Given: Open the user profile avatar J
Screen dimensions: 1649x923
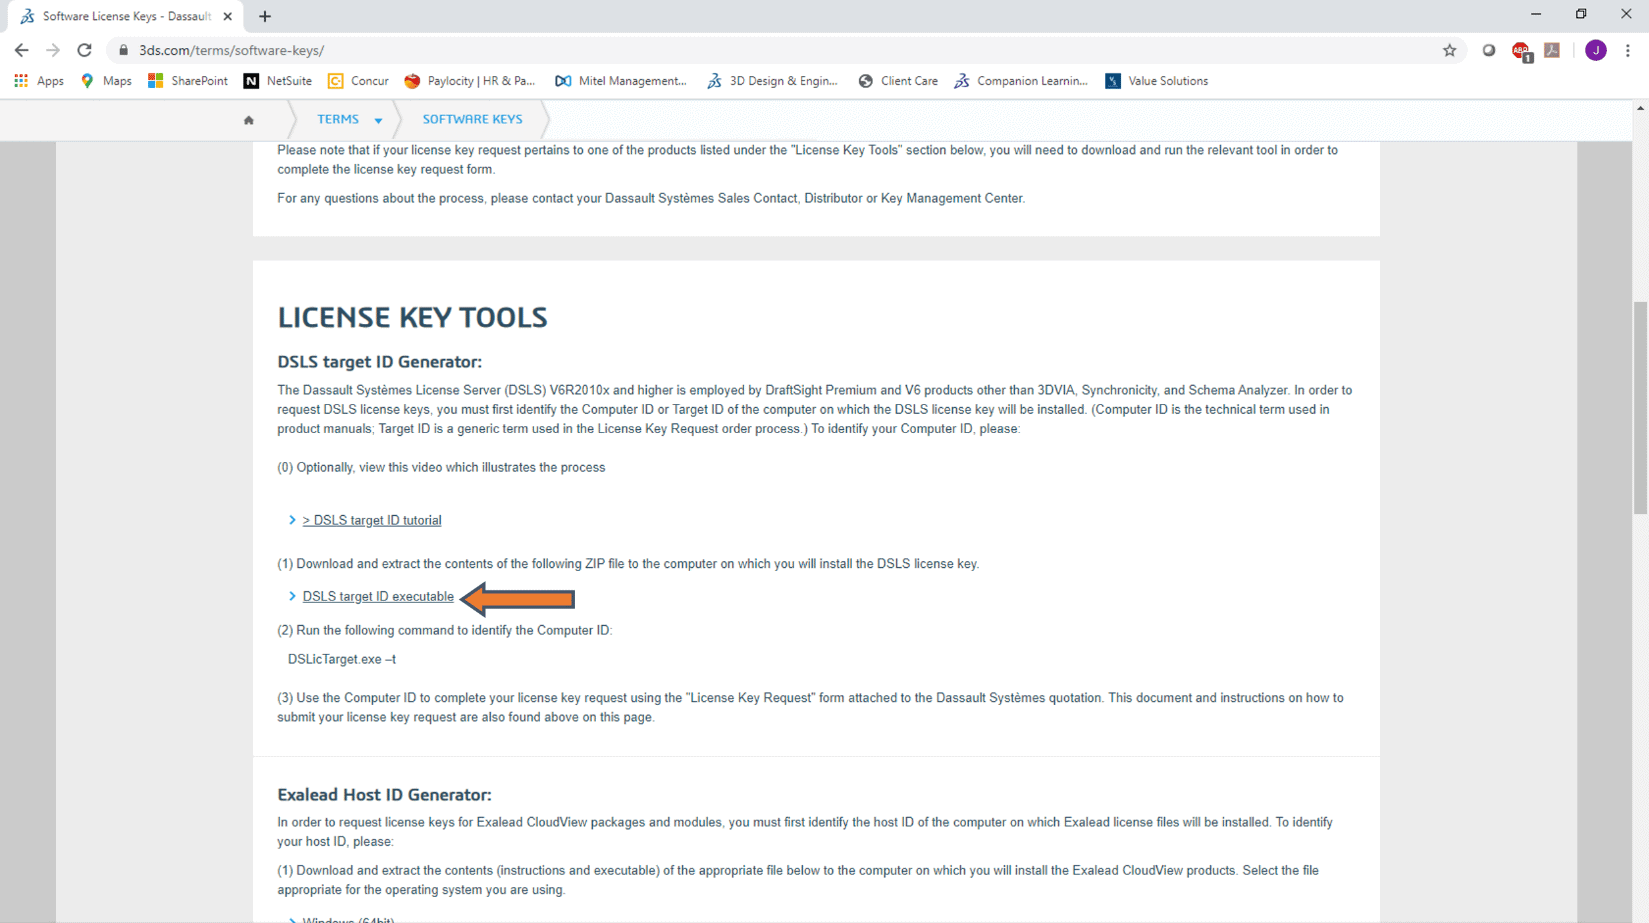Looking at the screenshot, I should click(x=1595, y=50).
